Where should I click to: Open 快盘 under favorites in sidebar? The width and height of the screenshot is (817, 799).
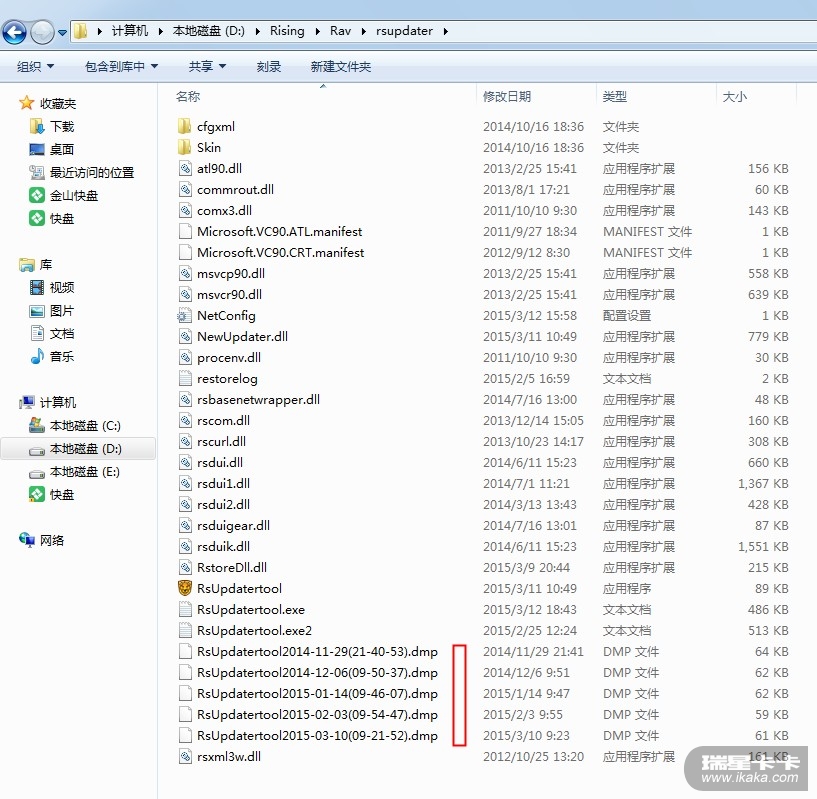[x=52, y=218]
